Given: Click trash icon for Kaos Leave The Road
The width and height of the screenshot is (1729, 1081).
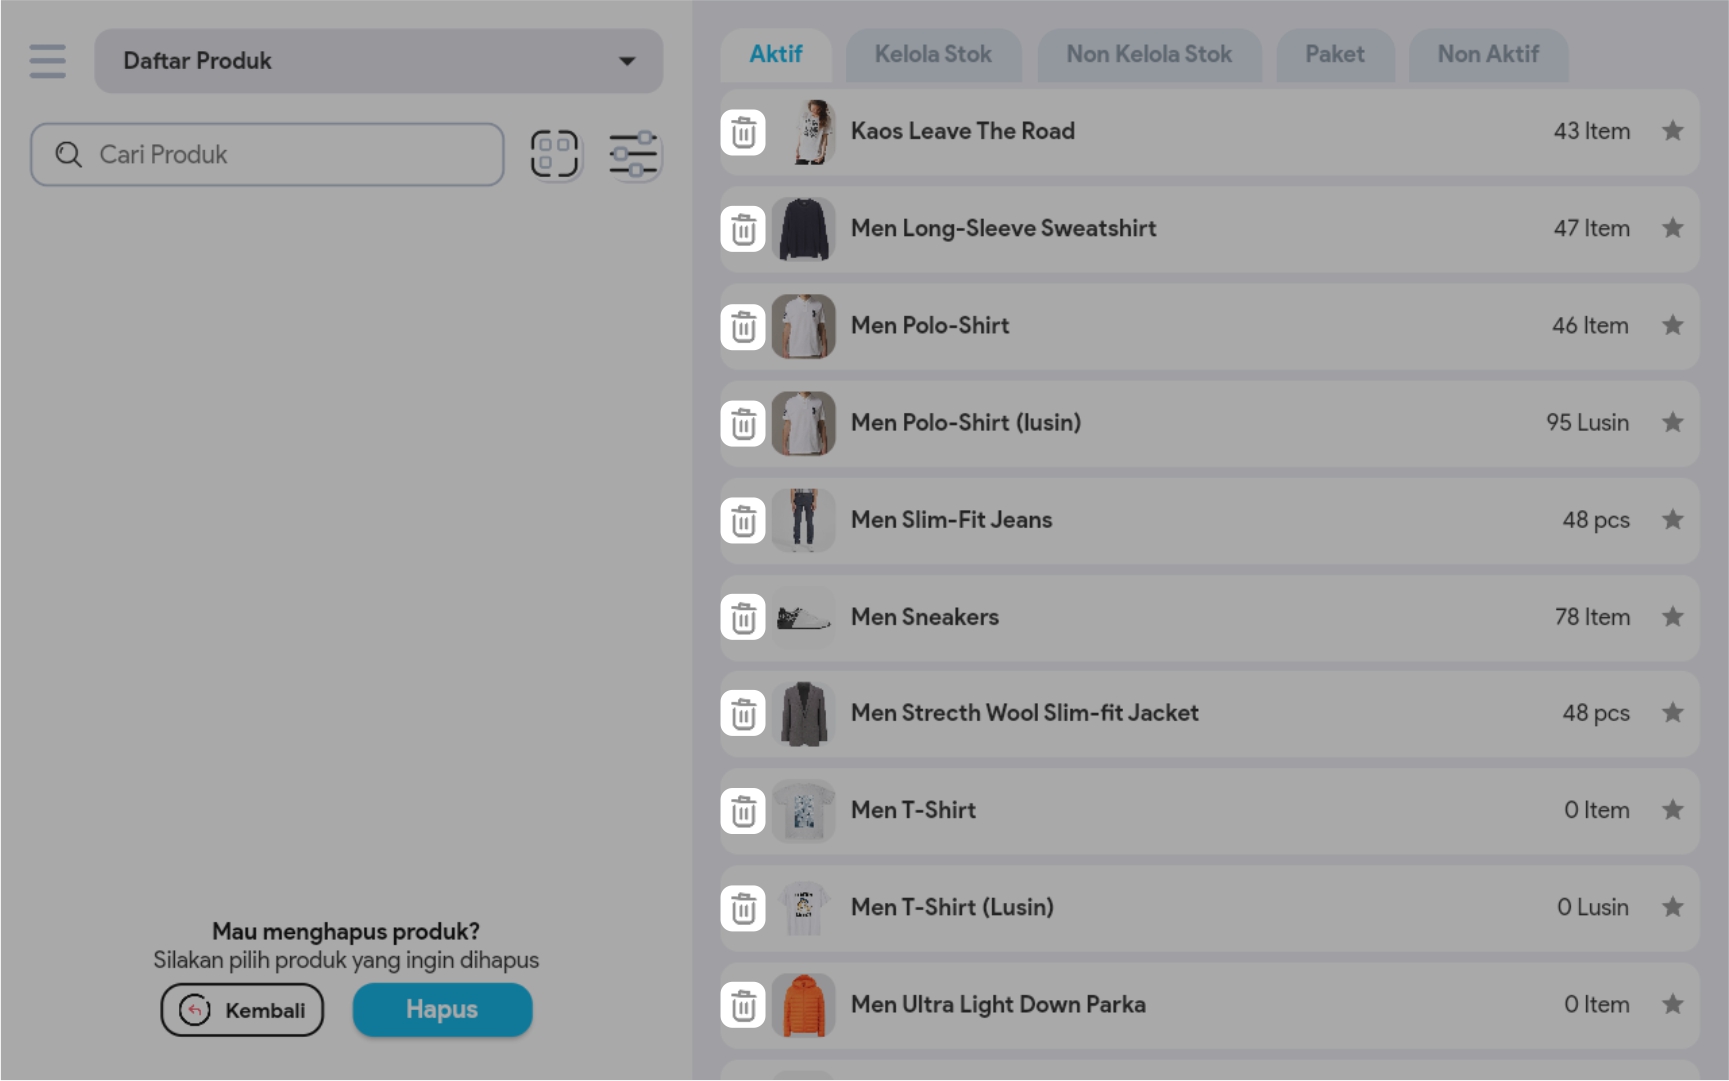Looking at the screenshot, I should 743,133.
